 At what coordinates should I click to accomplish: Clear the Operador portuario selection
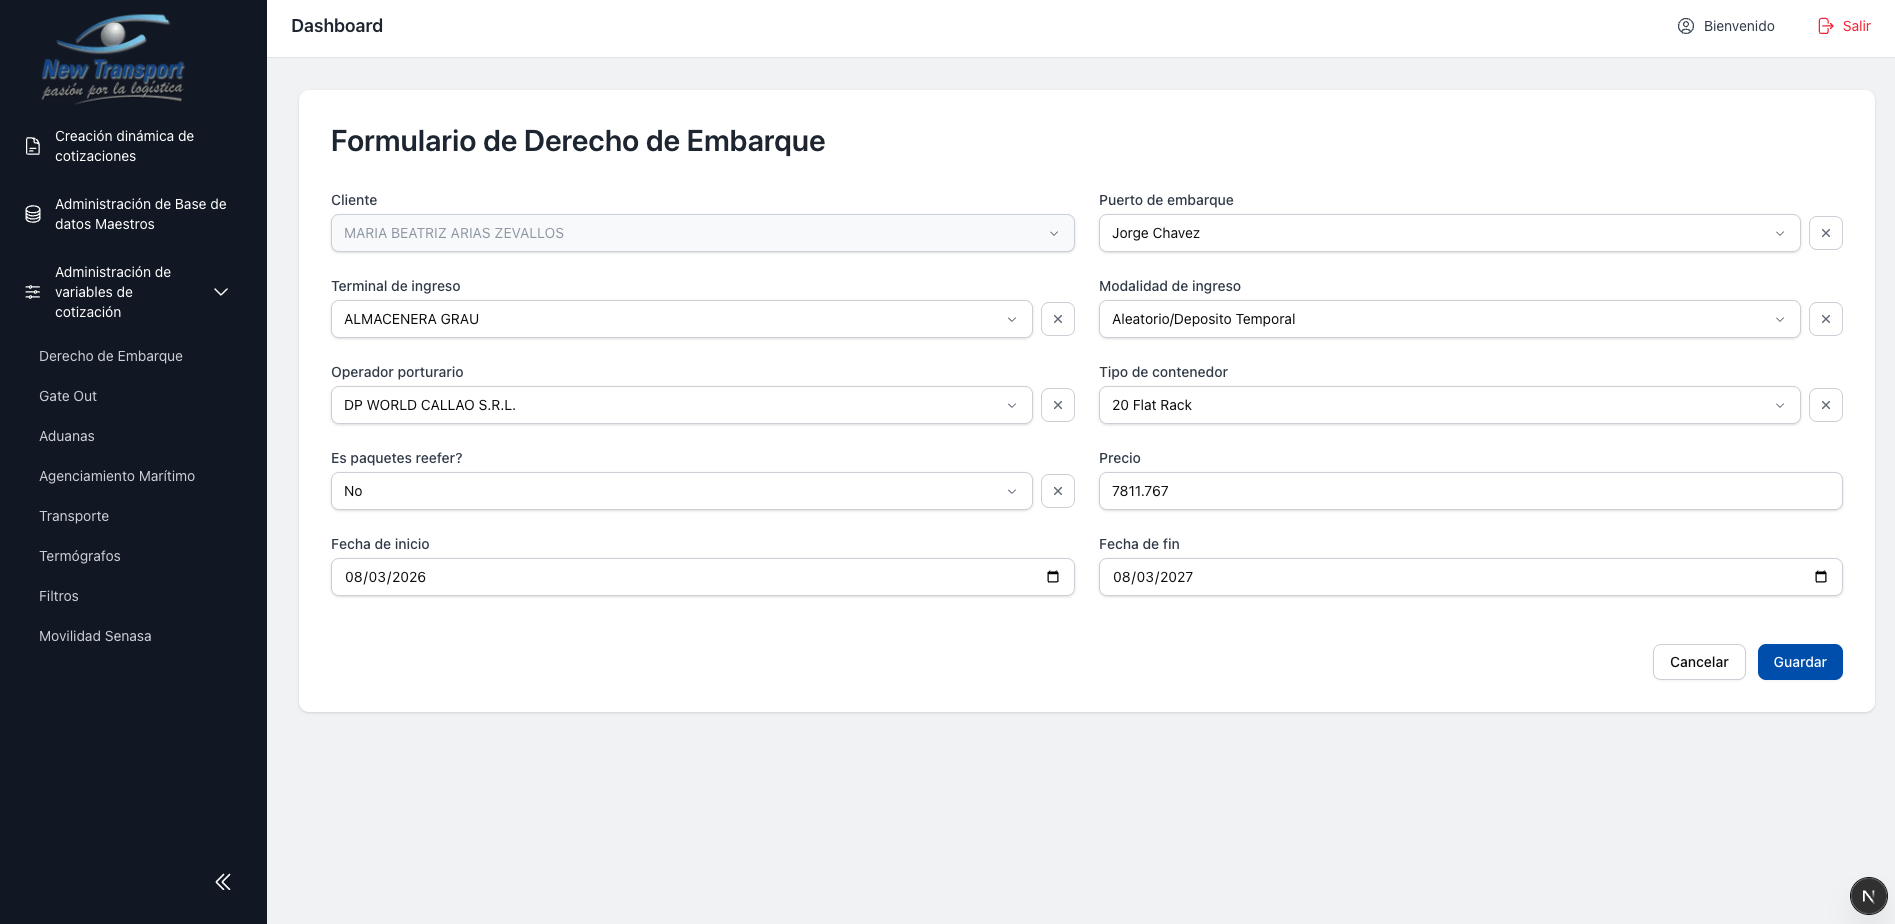[x=1057, y=405]
